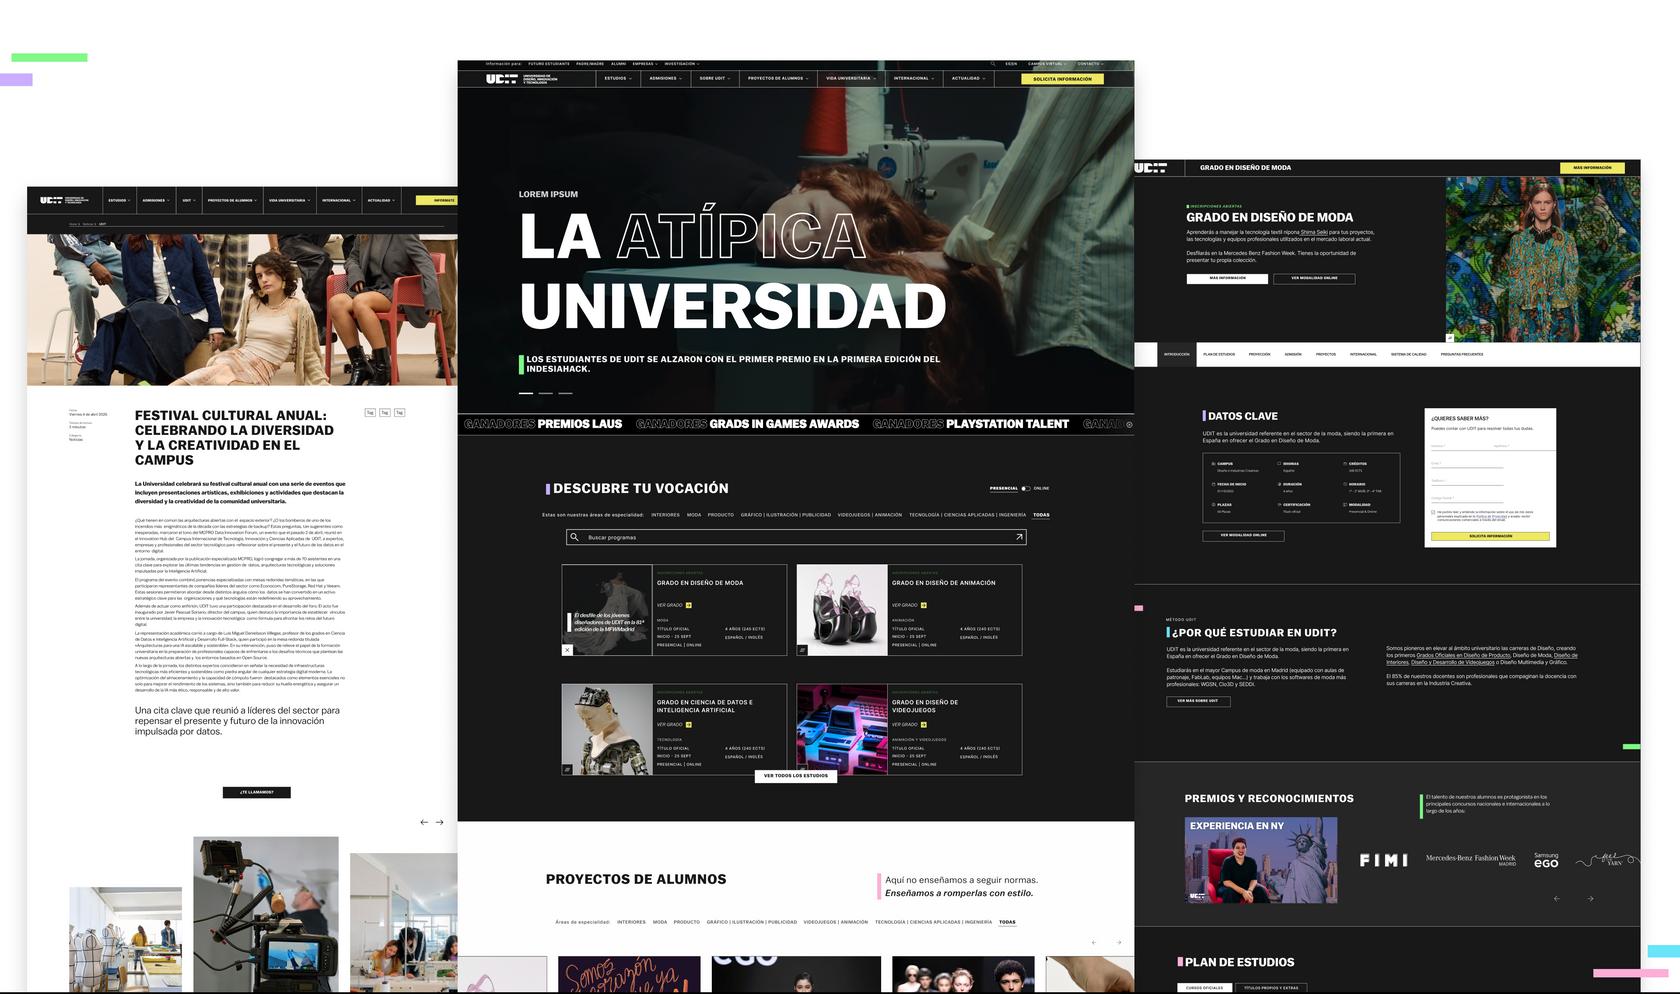
Task: Switch to the Plan de Estudios tab
Action: [x=1218, y=354]
